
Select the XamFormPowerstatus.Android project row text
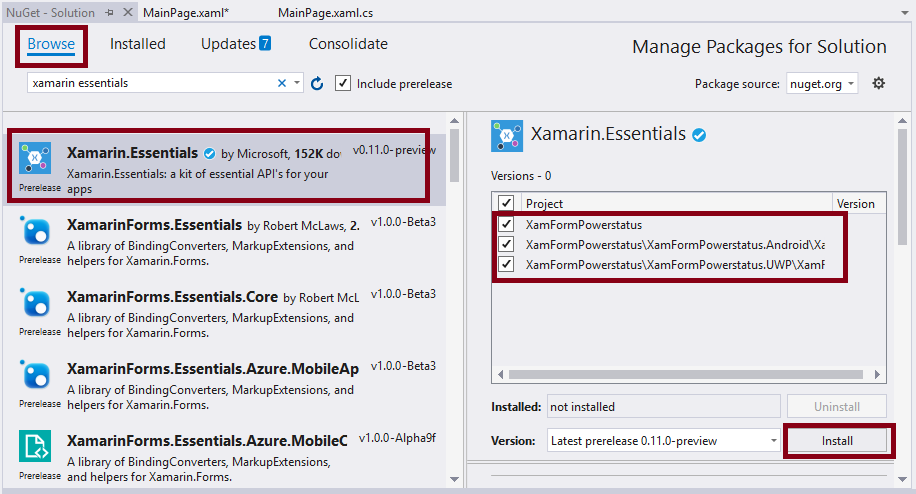675,245
